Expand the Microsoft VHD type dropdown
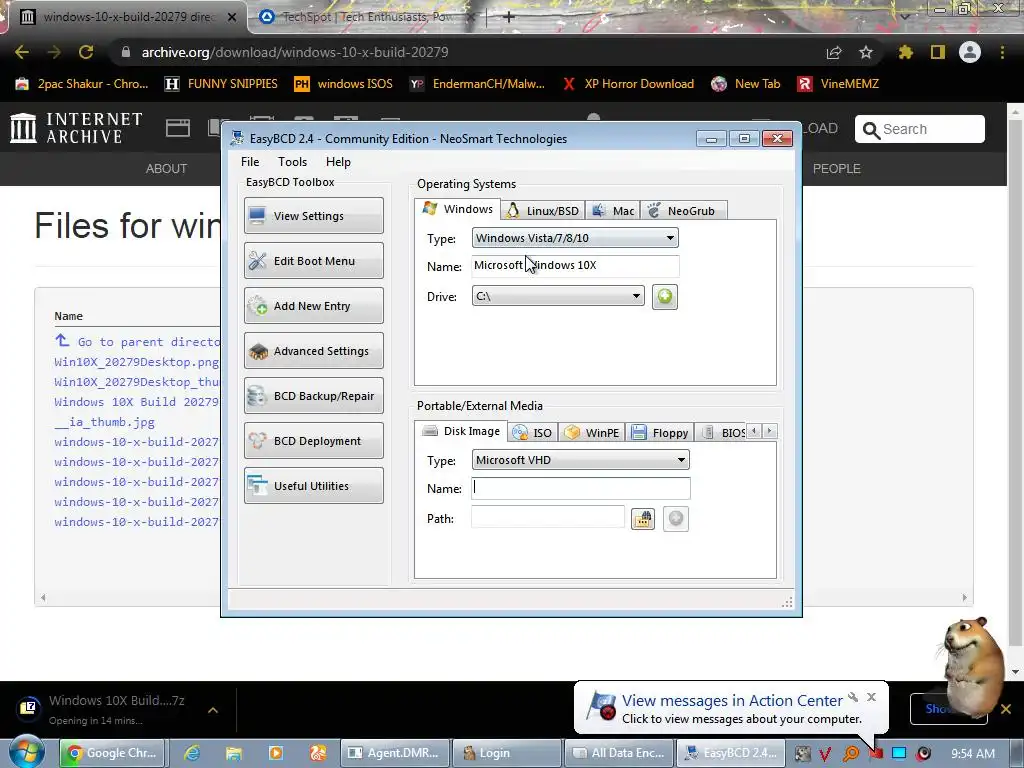The height and width of the screenshot is (768, 1024). 580,460
